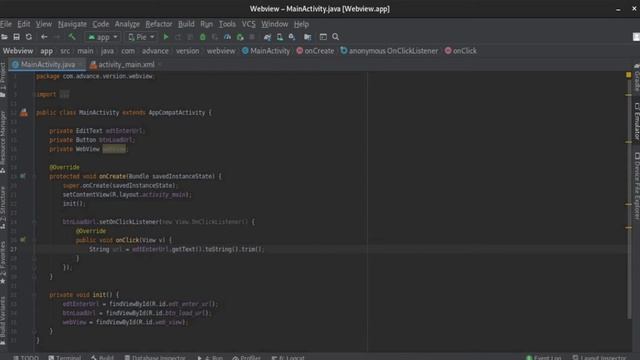Screen dimensions: 640x360
Task: Open the Code menu
Action: [x=100, y=24]
